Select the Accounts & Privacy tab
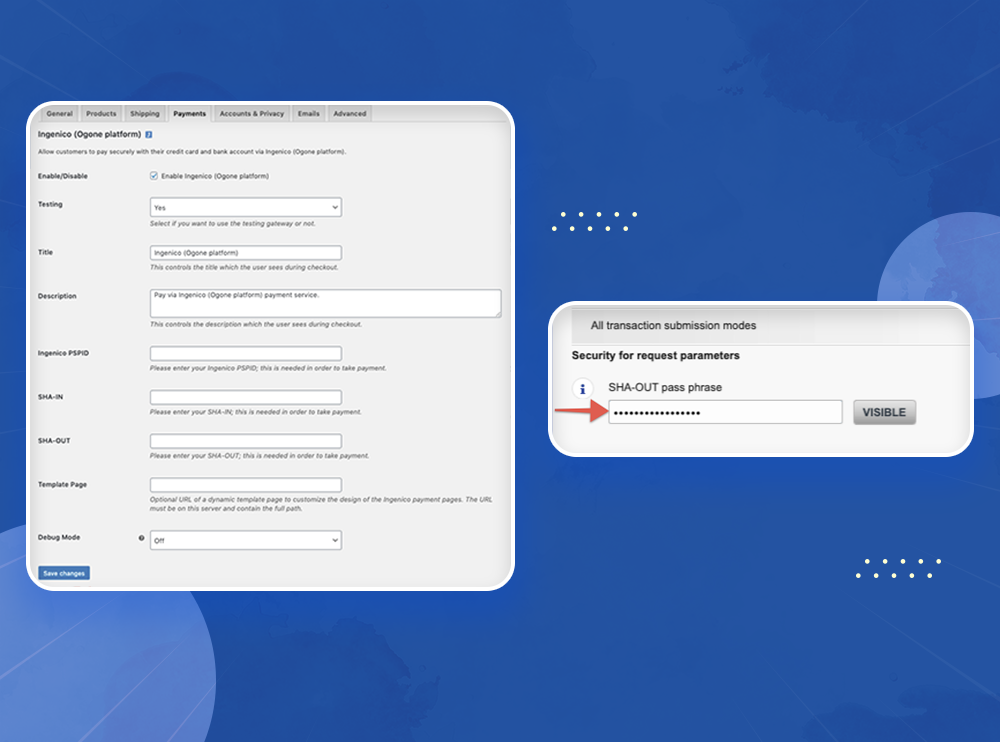 coord(252,114)
